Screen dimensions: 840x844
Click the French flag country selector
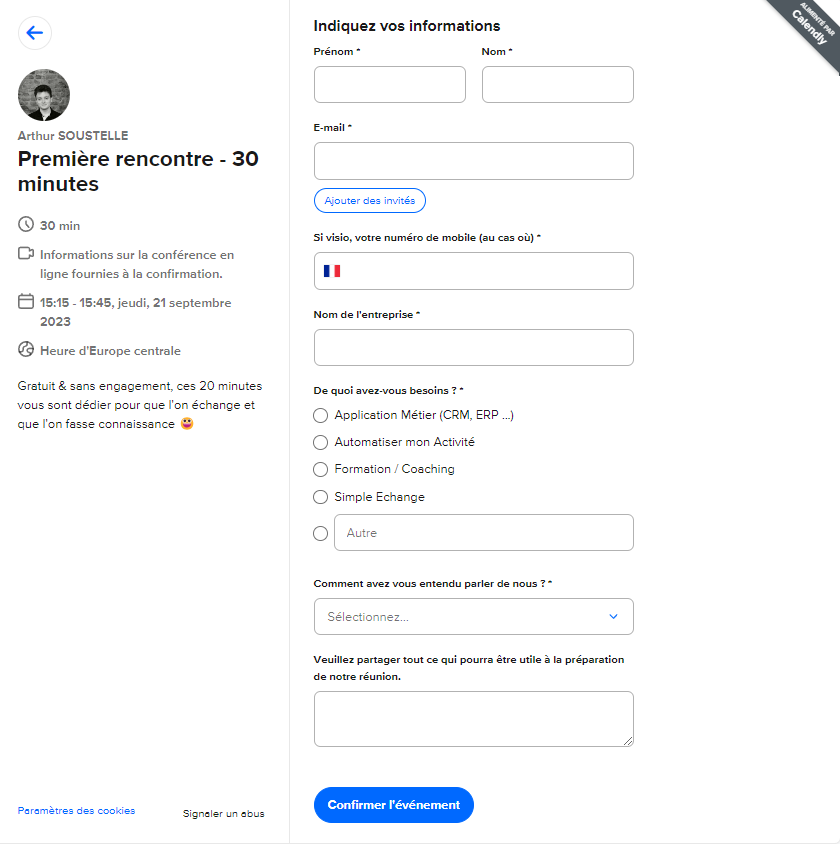click(x=332, y=271)
